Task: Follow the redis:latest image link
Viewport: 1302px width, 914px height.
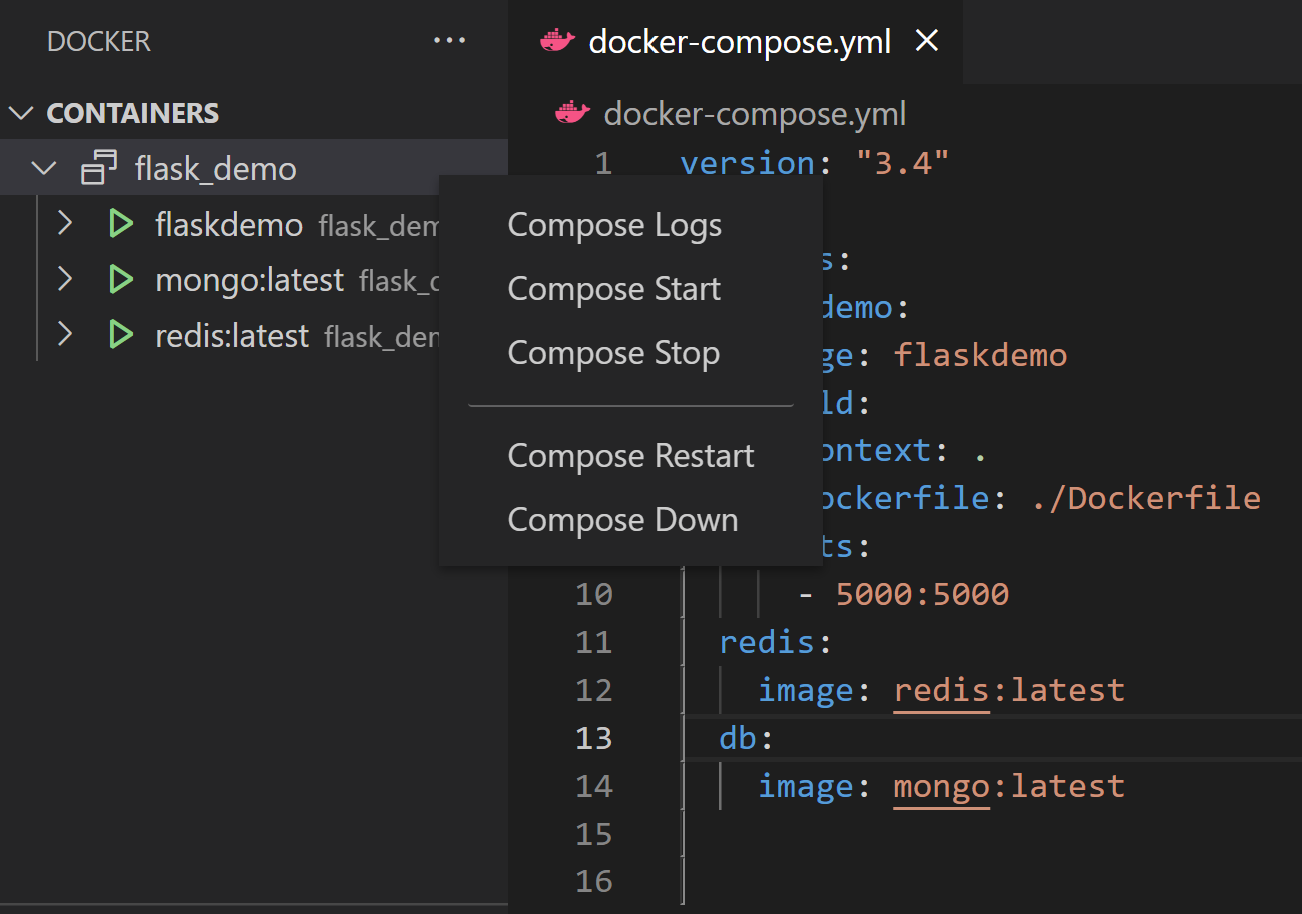Action: (941, 689)
